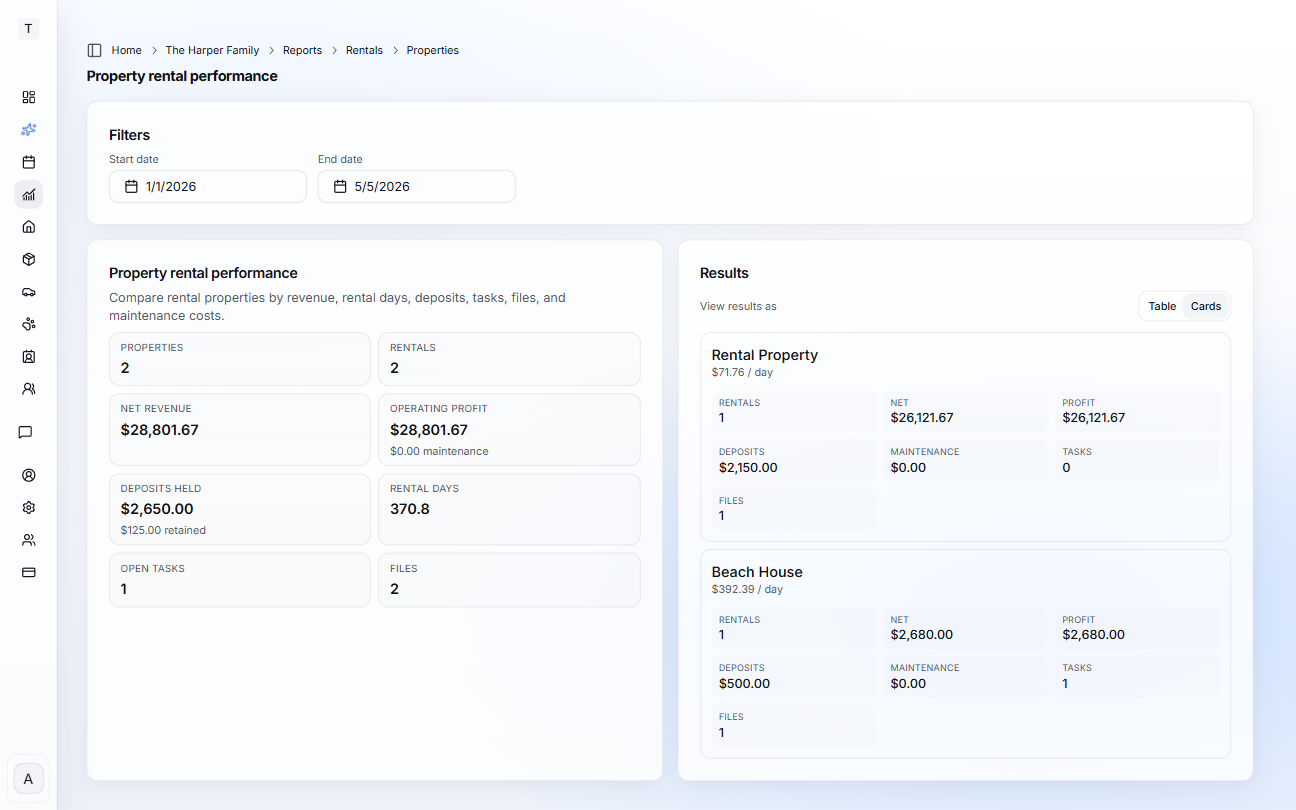Click the calendar icon in Start date field
1296x810 pixels.
click(x=131, y=186)
